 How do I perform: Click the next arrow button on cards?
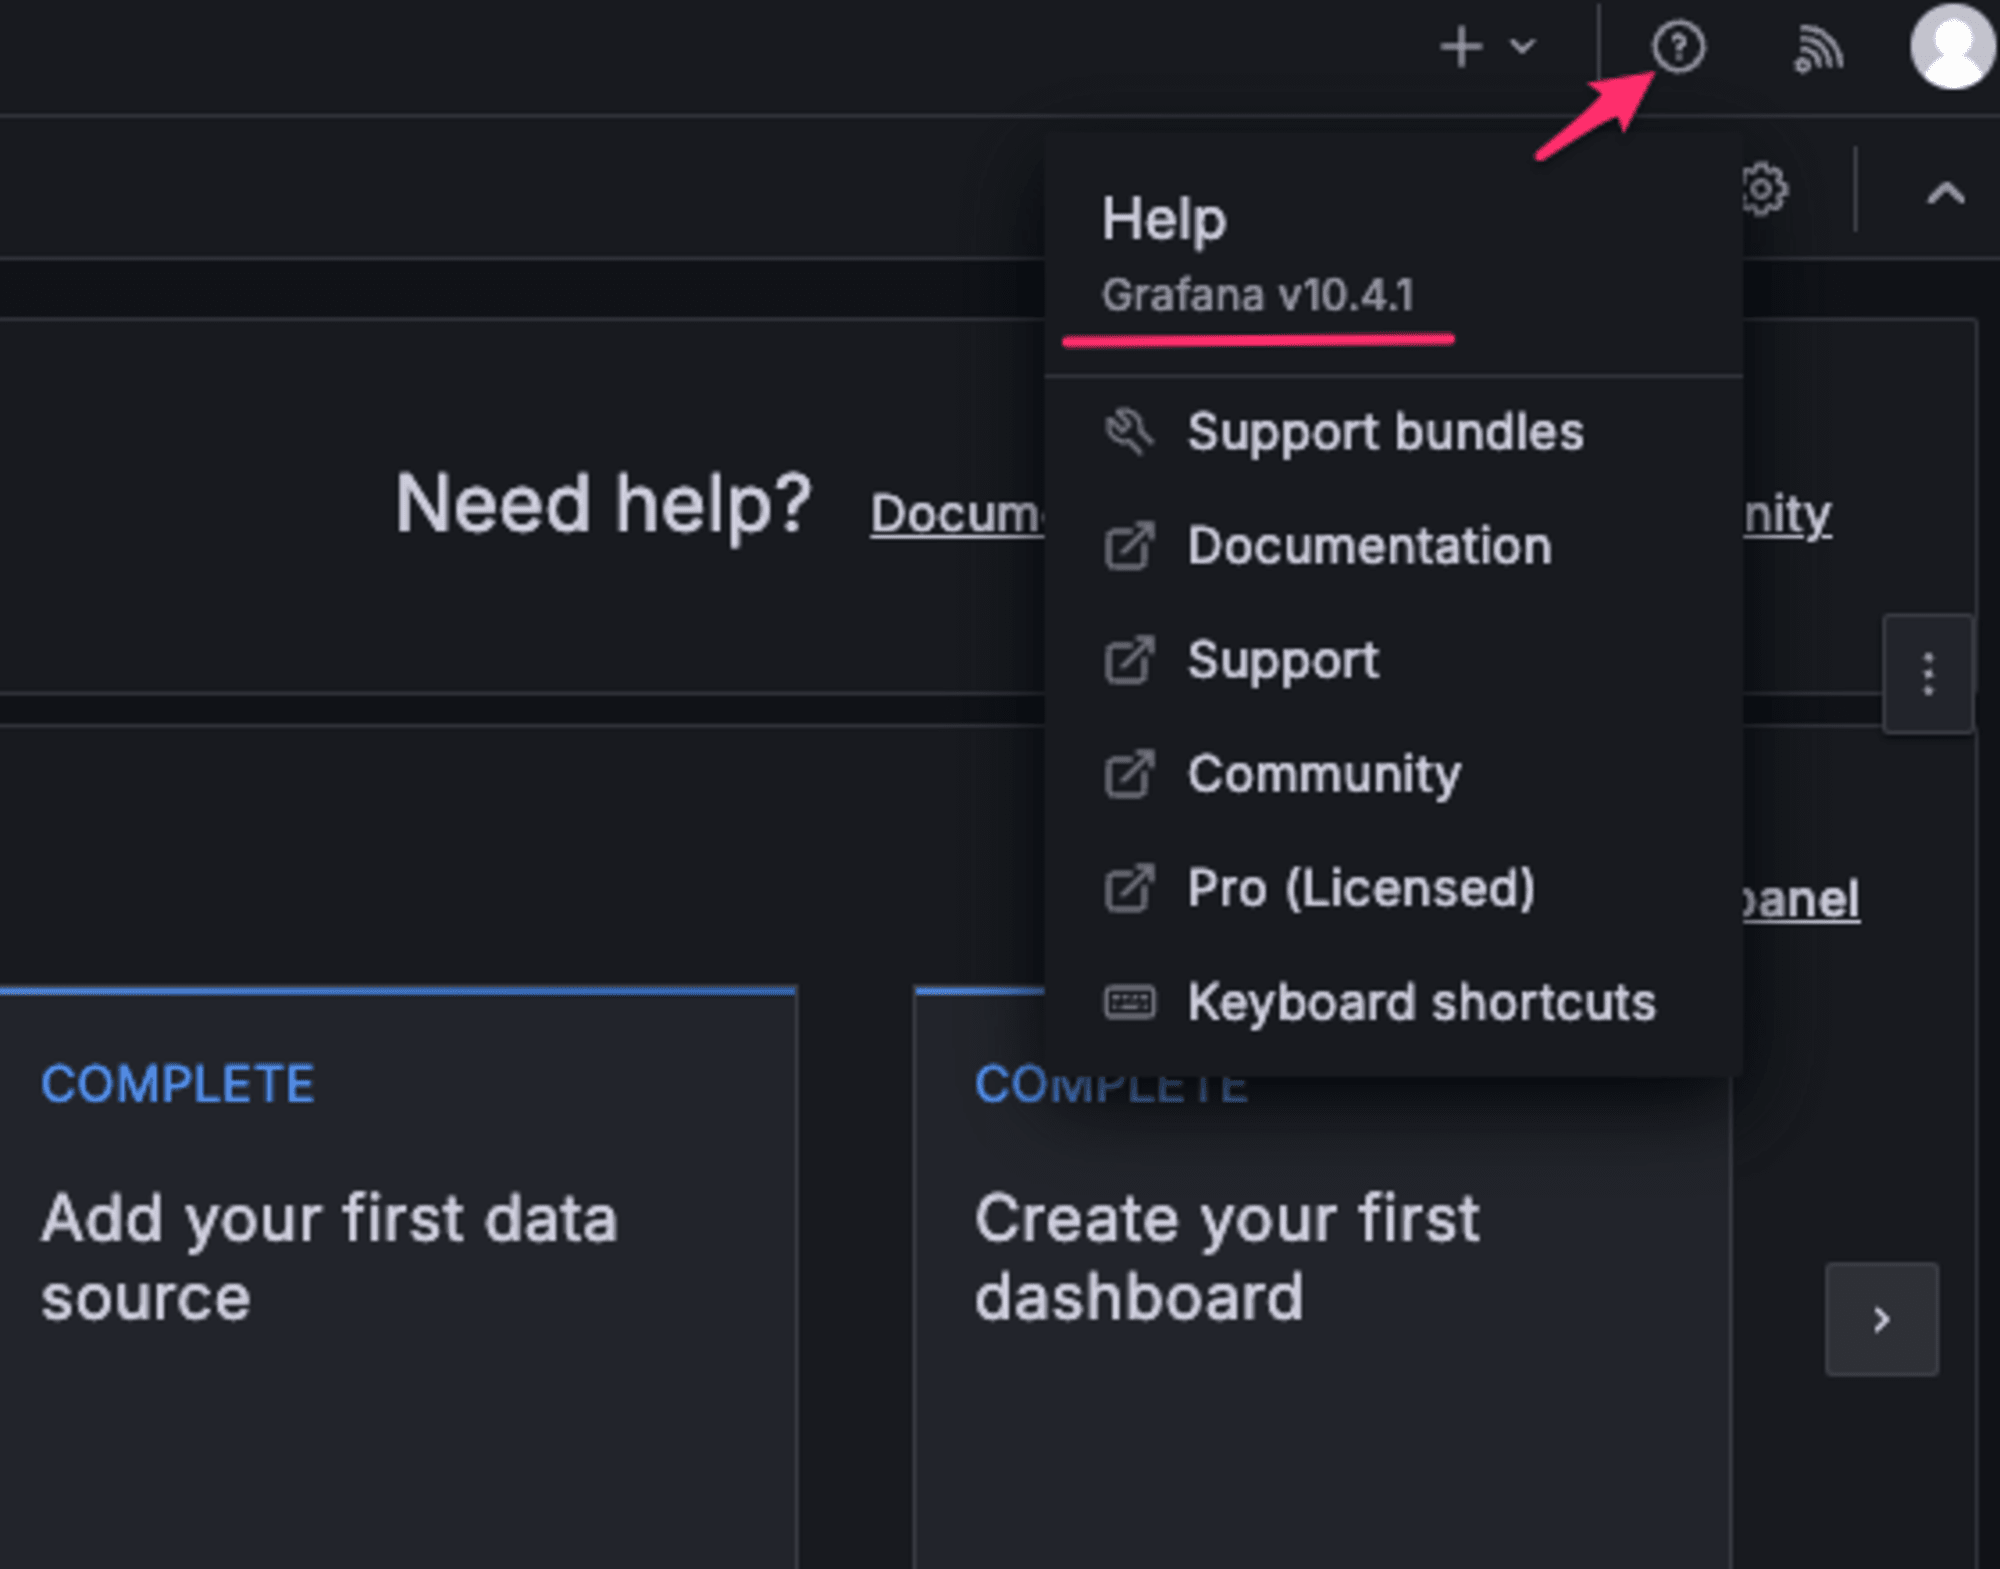click(x=1882, y=1319)
